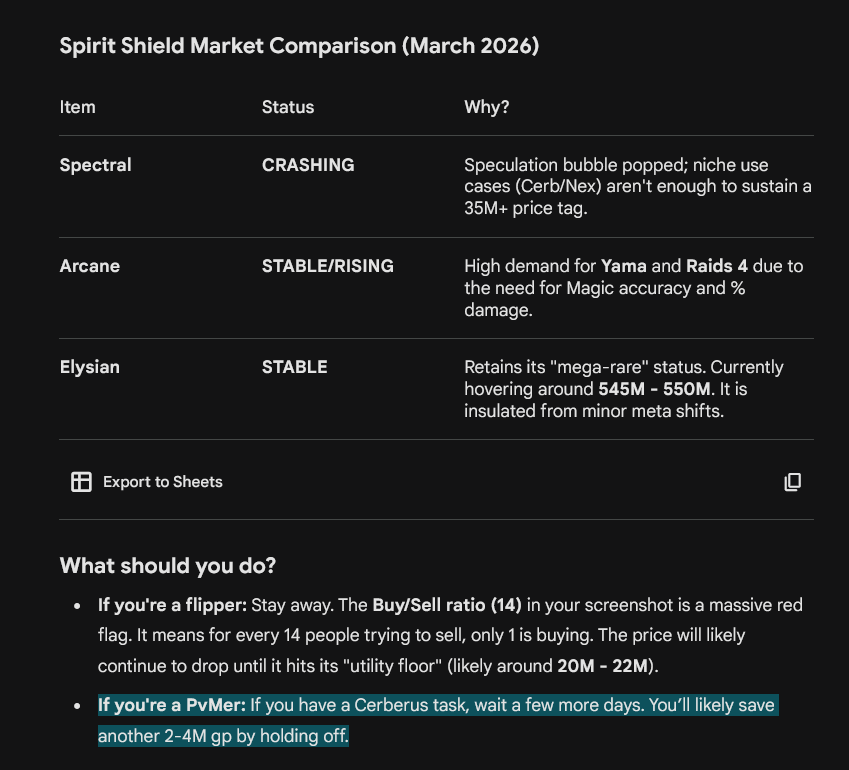This screenshot has width=849, height=770.
Task: Click the What should you do? heading
Action: point(168,566)
